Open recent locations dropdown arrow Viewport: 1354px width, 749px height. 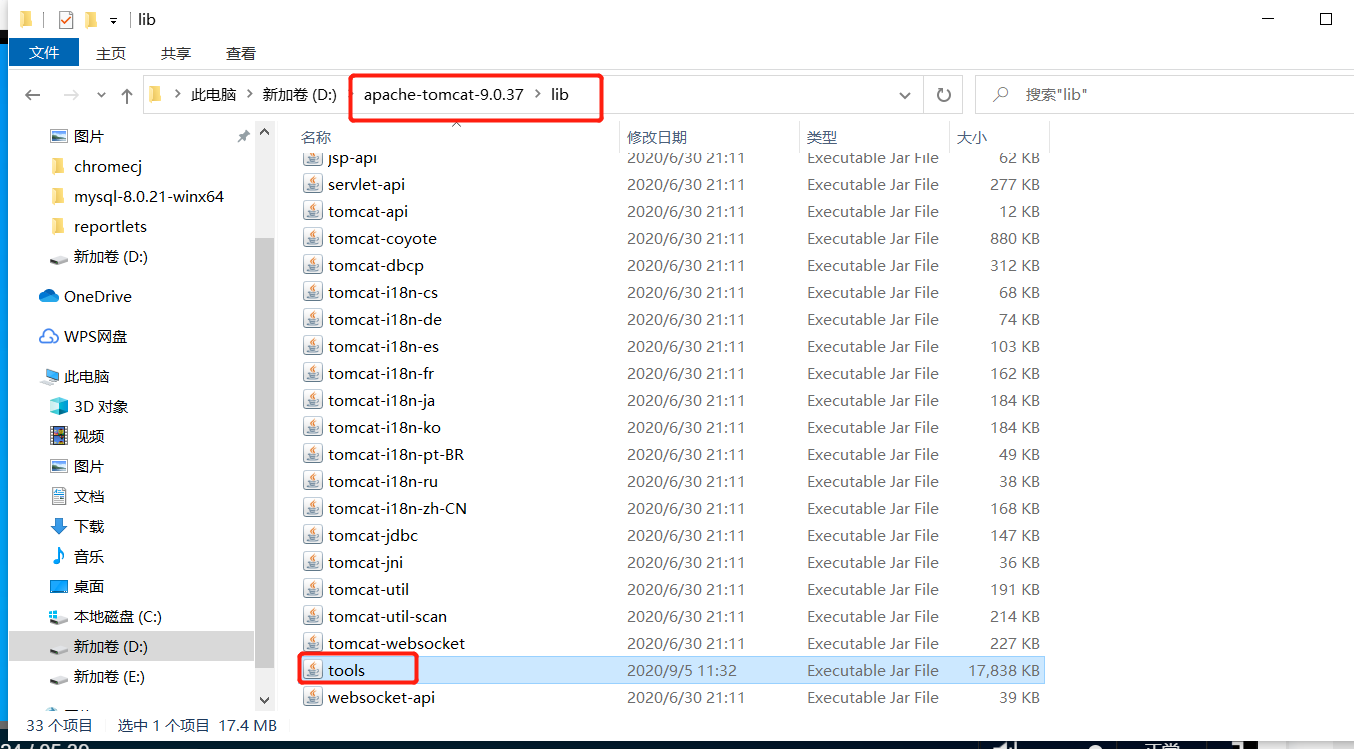101,95
